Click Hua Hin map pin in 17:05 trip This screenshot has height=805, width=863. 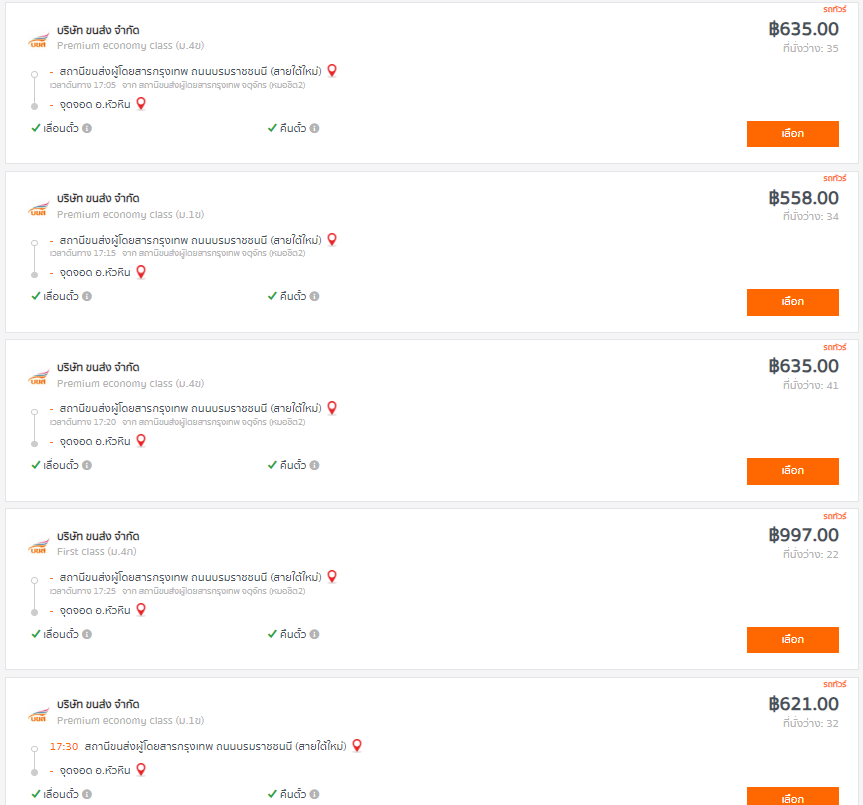[x=141, y=103]
